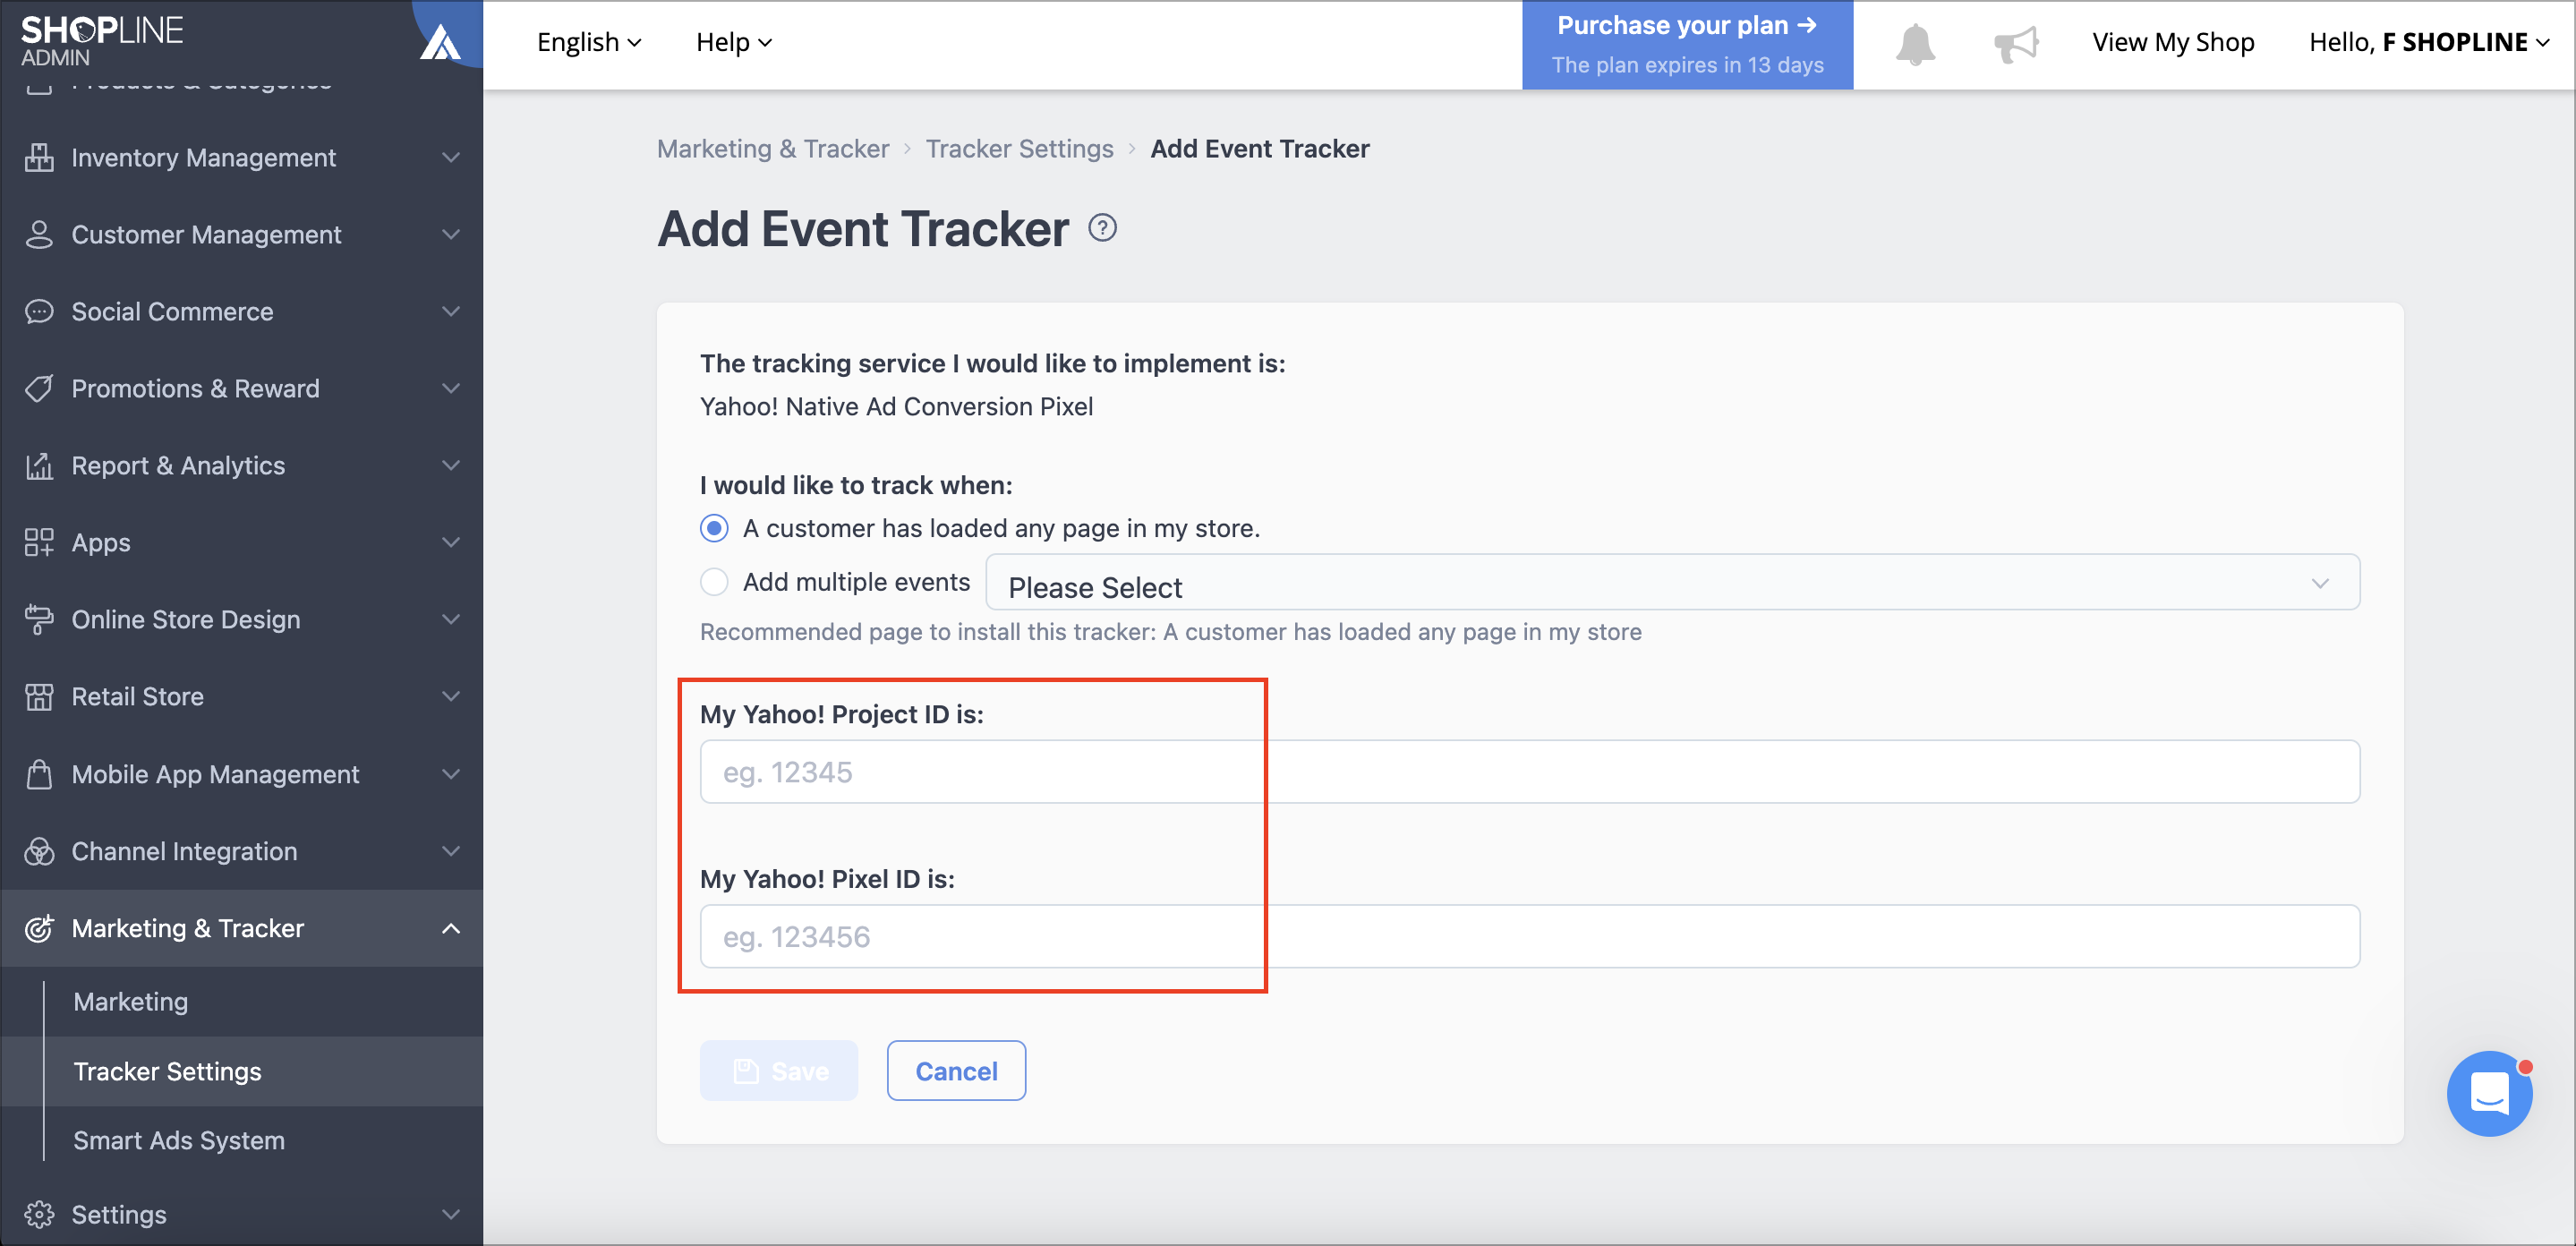Click the Inventory Management sidebar icon
The height and width of the screenshot is (1246, 2576).
click(39, 157)
